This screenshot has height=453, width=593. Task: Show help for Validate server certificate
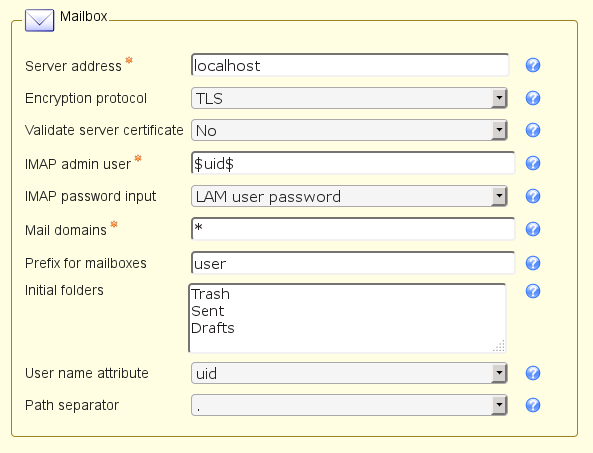(x=533, y=130)
